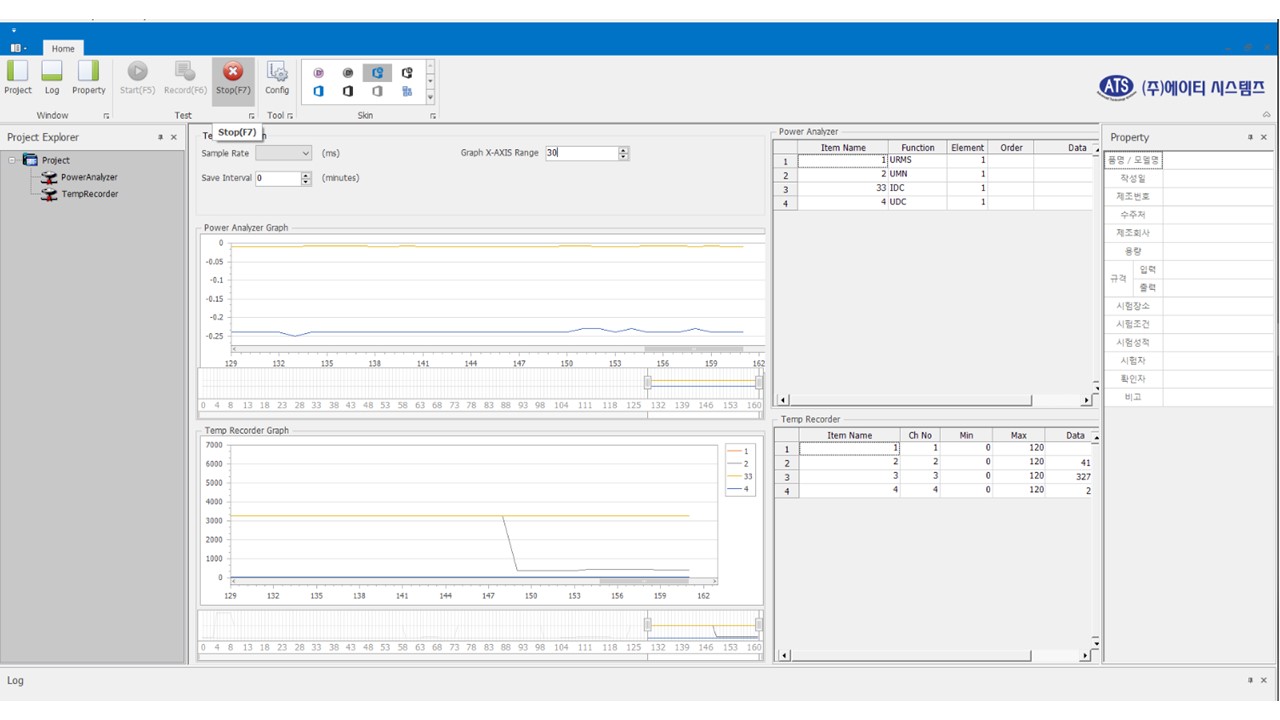
Task: Click the Record(F6) ribbon button
Action: pyautogui.click(x=185, y=77)
